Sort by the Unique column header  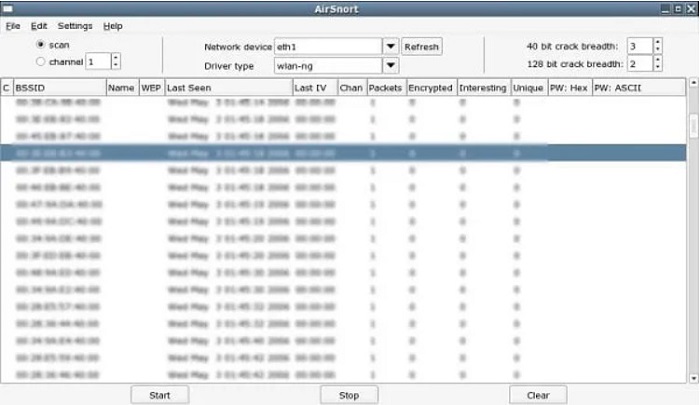point(529,88)
